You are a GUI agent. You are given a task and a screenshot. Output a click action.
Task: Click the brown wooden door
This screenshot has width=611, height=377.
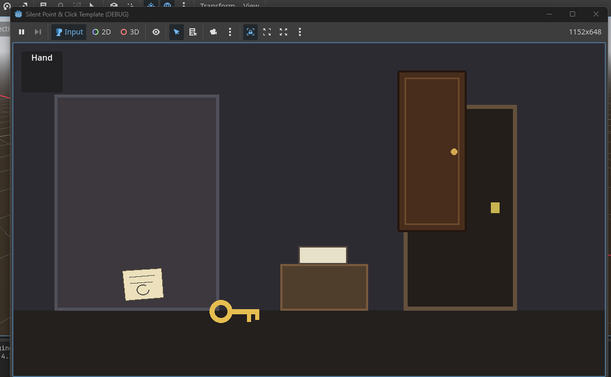pyautogui.click(x=432, y=151)
